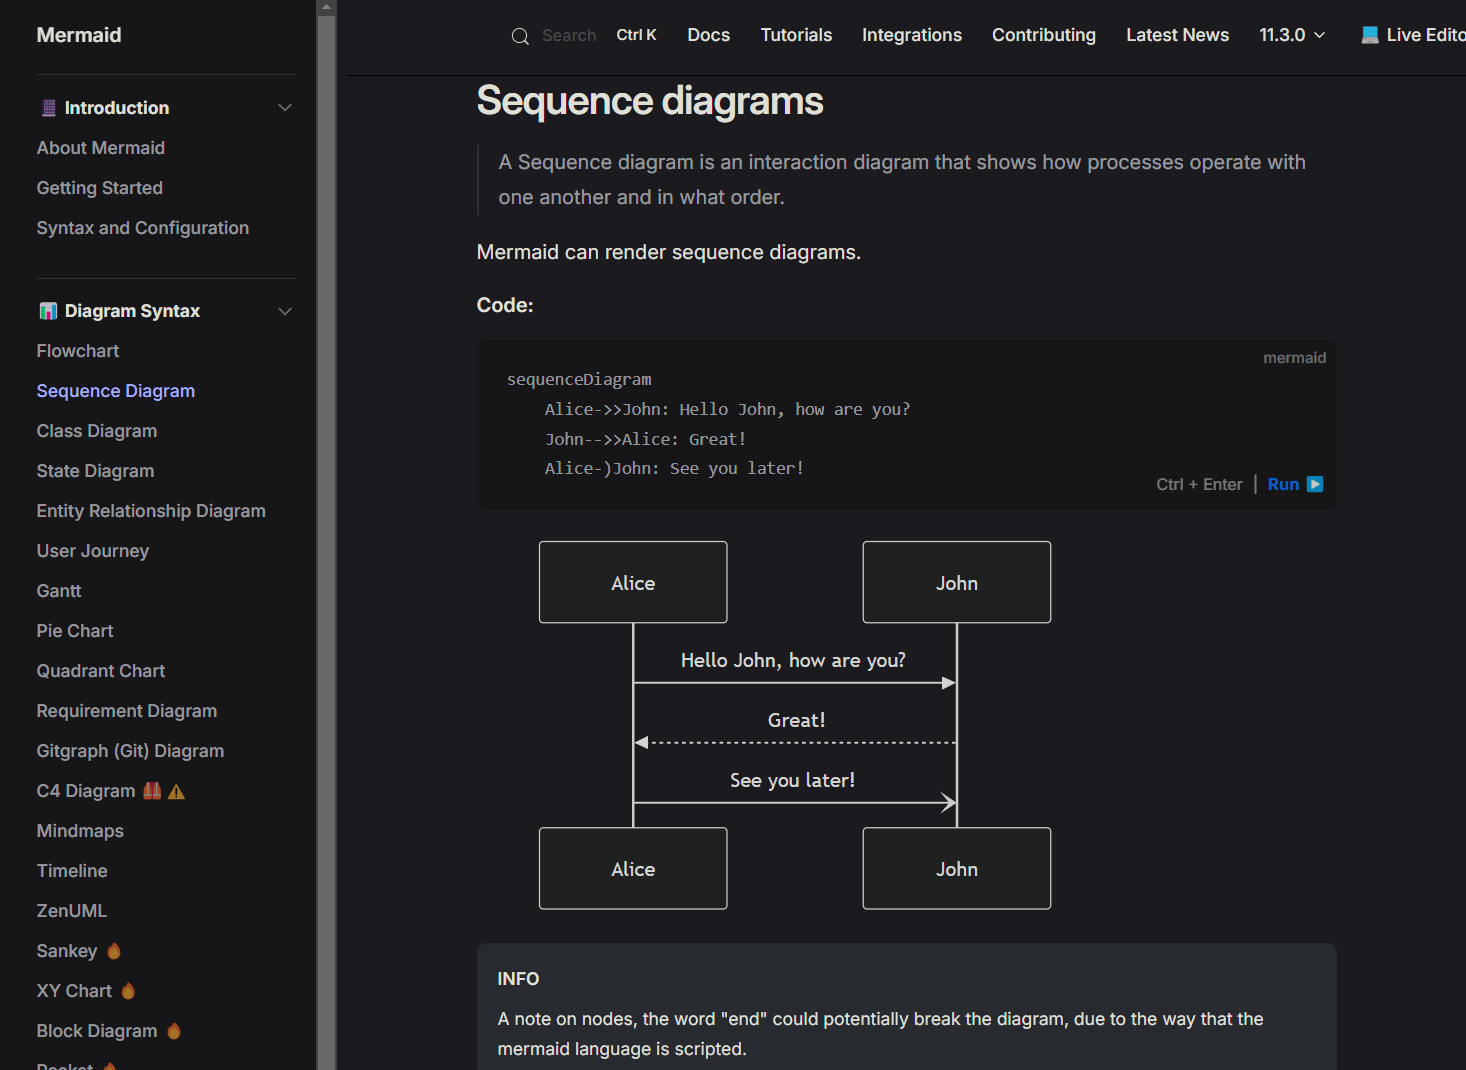Open the ZenUML page
Screen dimensions: 1466x1070
pos(72,911)
